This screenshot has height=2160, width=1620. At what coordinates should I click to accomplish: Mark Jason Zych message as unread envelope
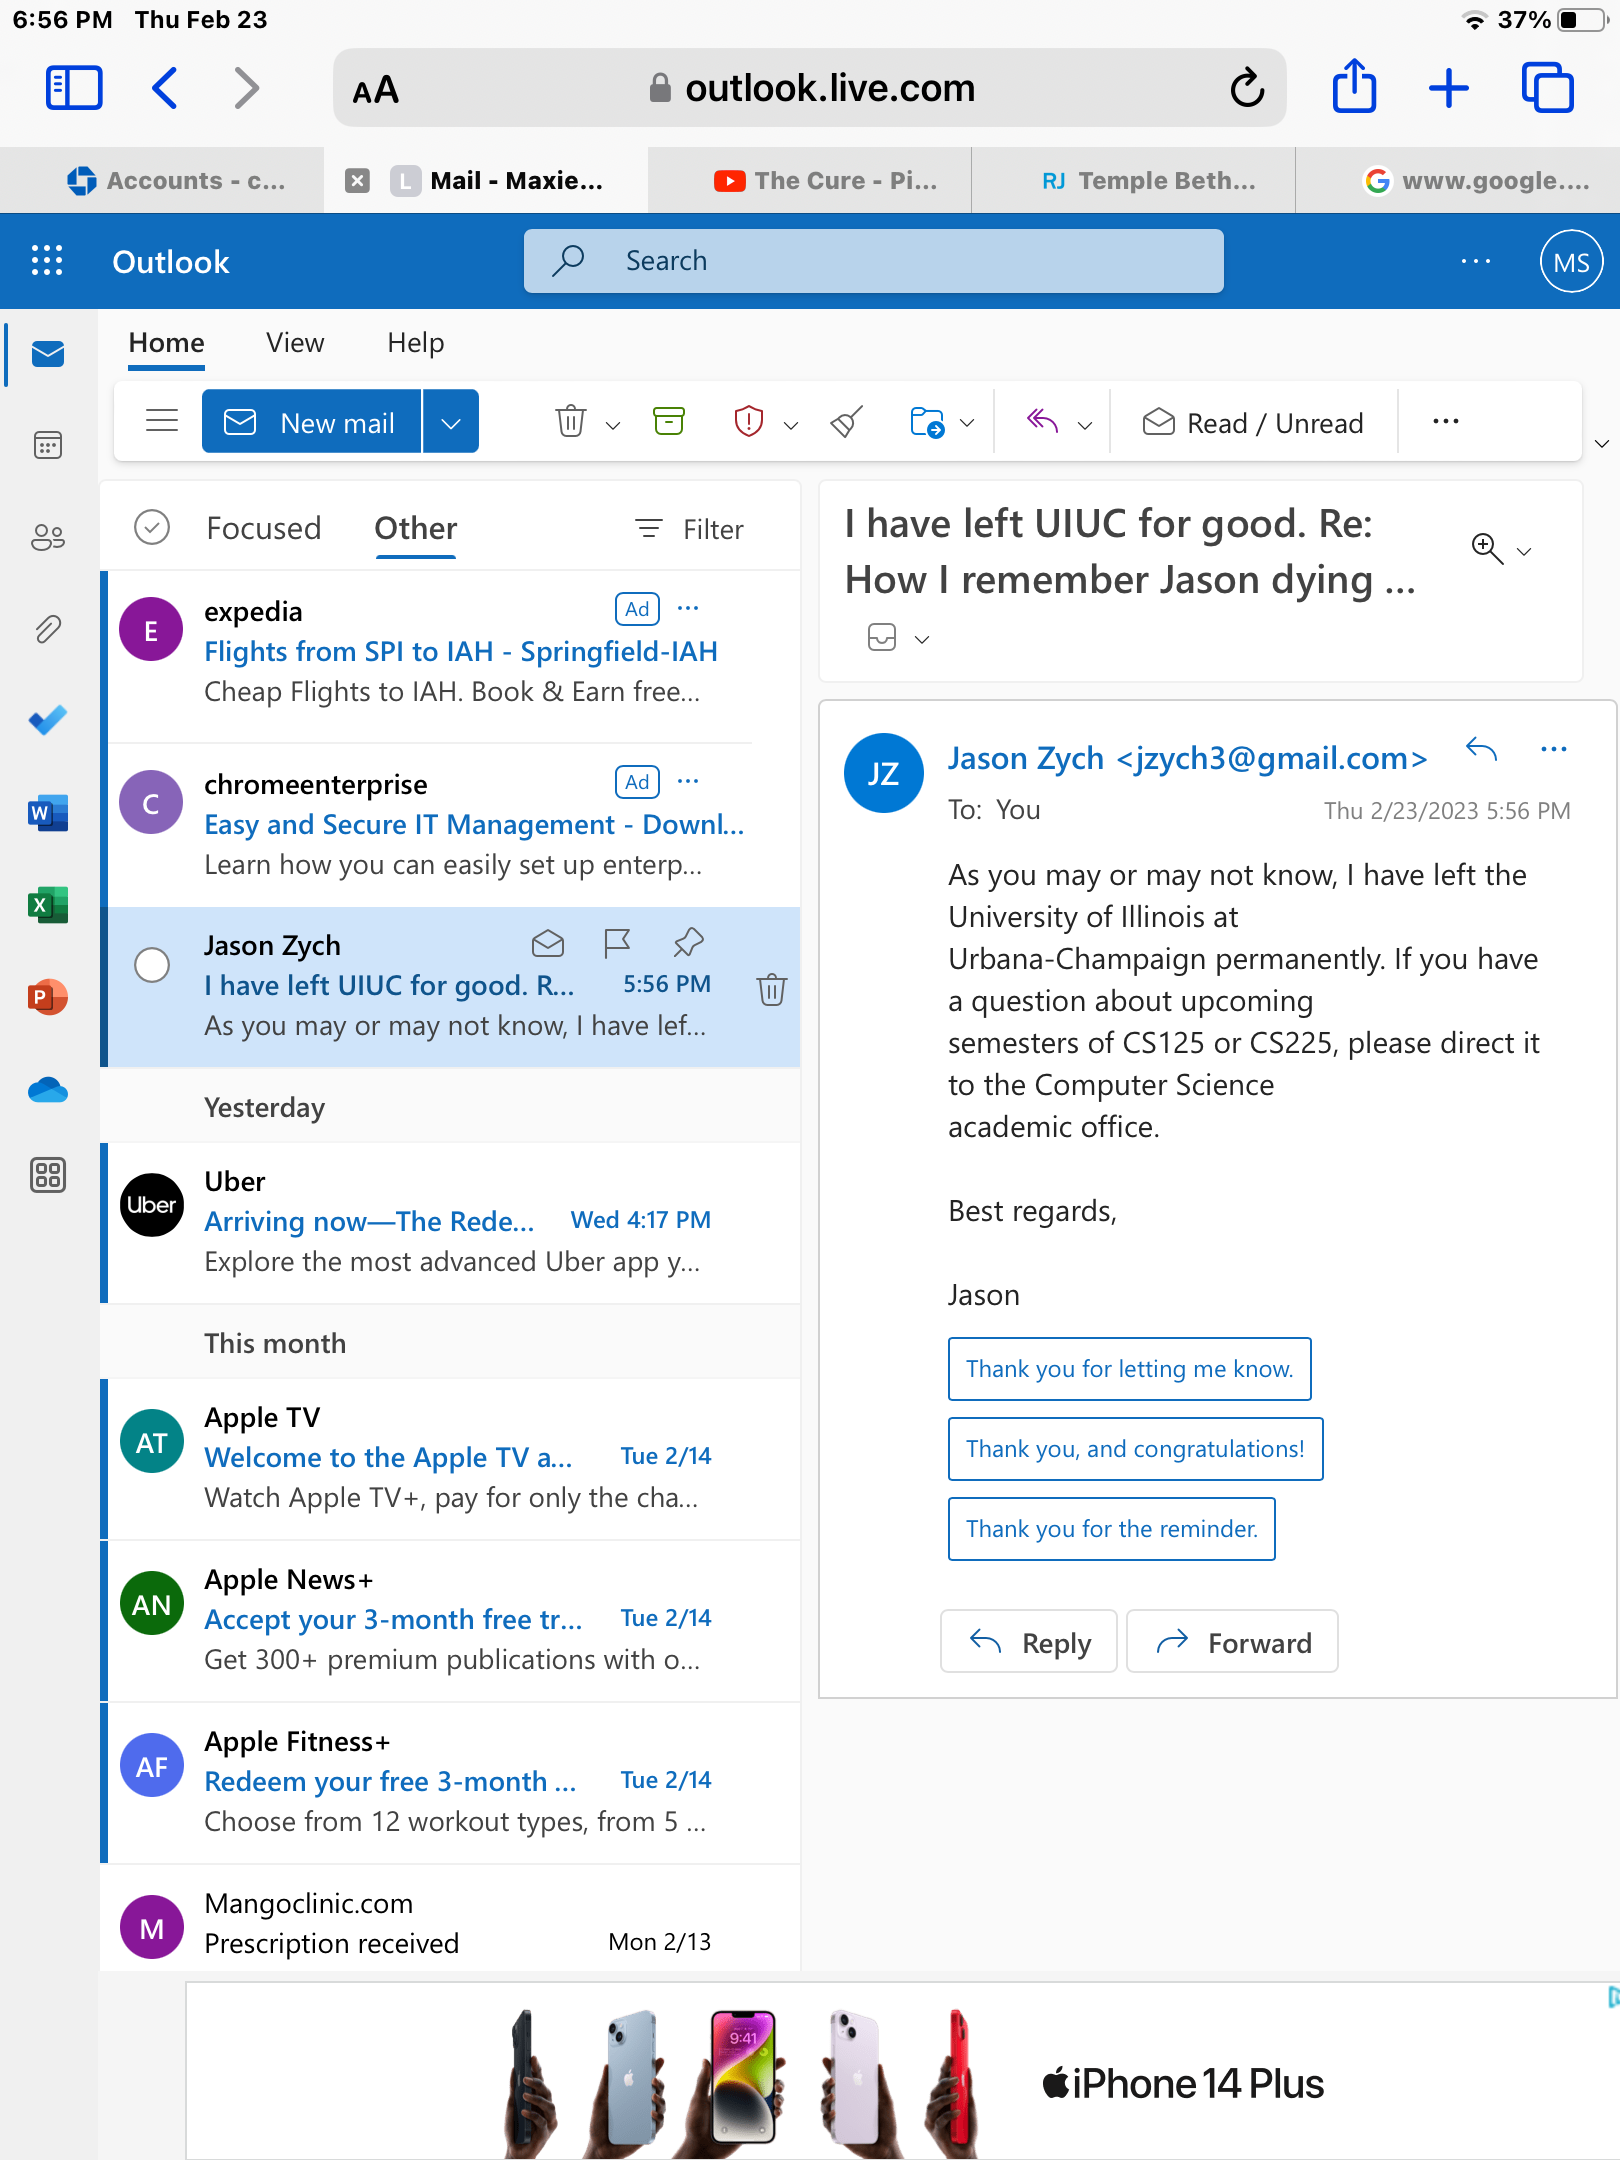tap(548, 943)
